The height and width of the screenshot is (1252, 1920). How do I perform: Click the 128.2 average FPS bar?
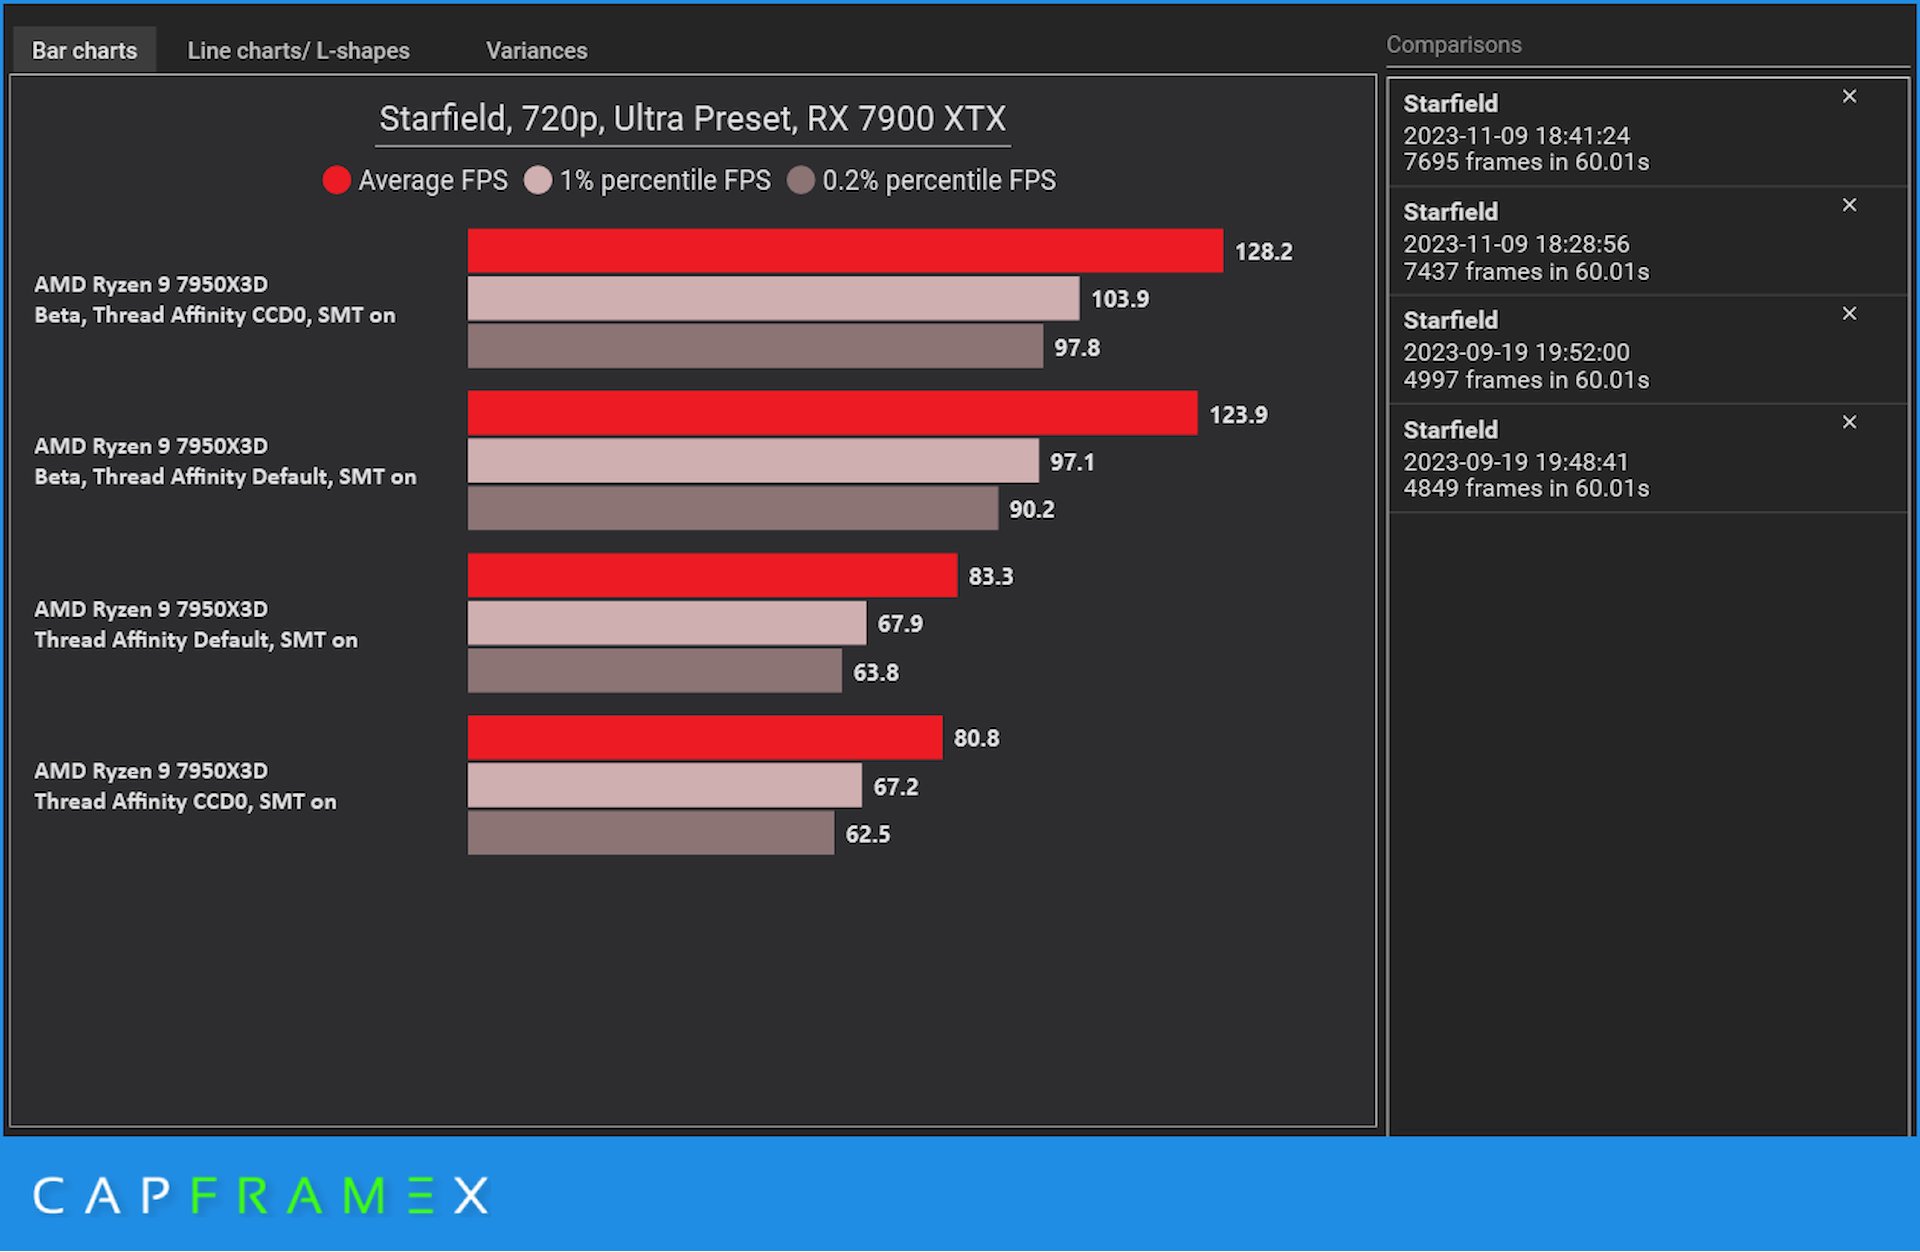pyautogui.click(x=845, y=251)
